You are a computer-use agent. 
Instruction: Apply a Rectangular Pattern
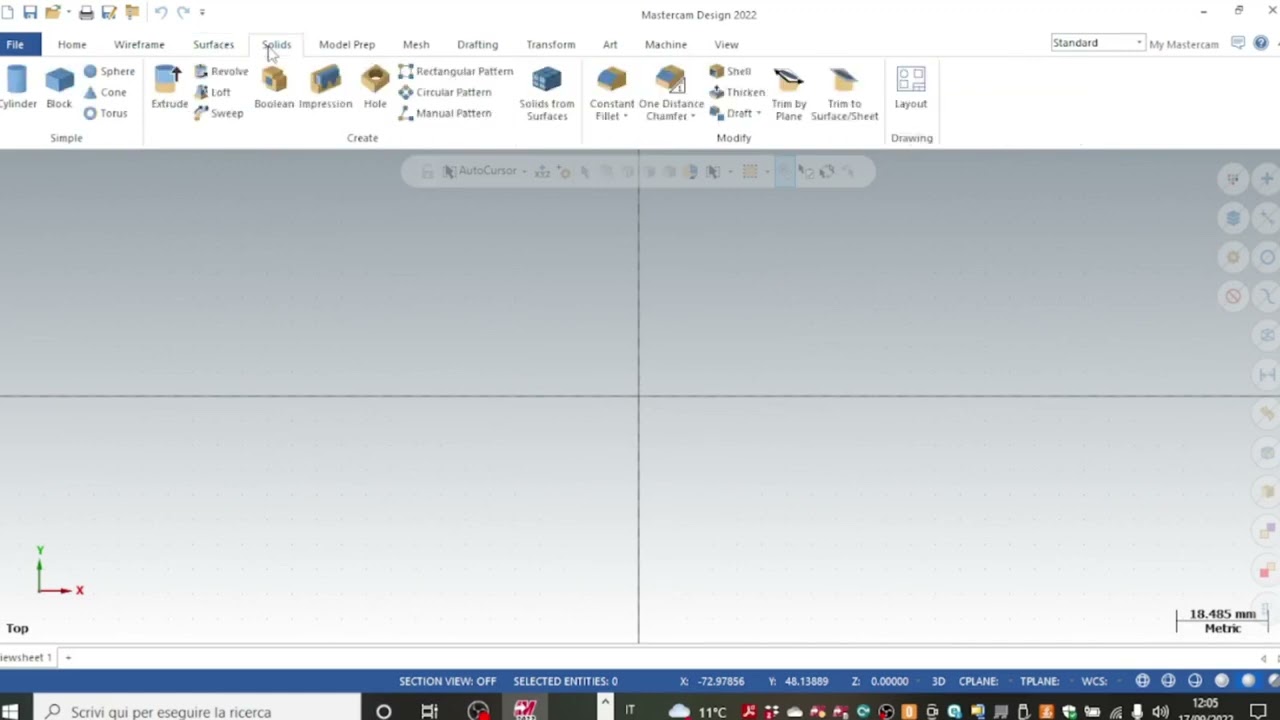click(455, 71)
